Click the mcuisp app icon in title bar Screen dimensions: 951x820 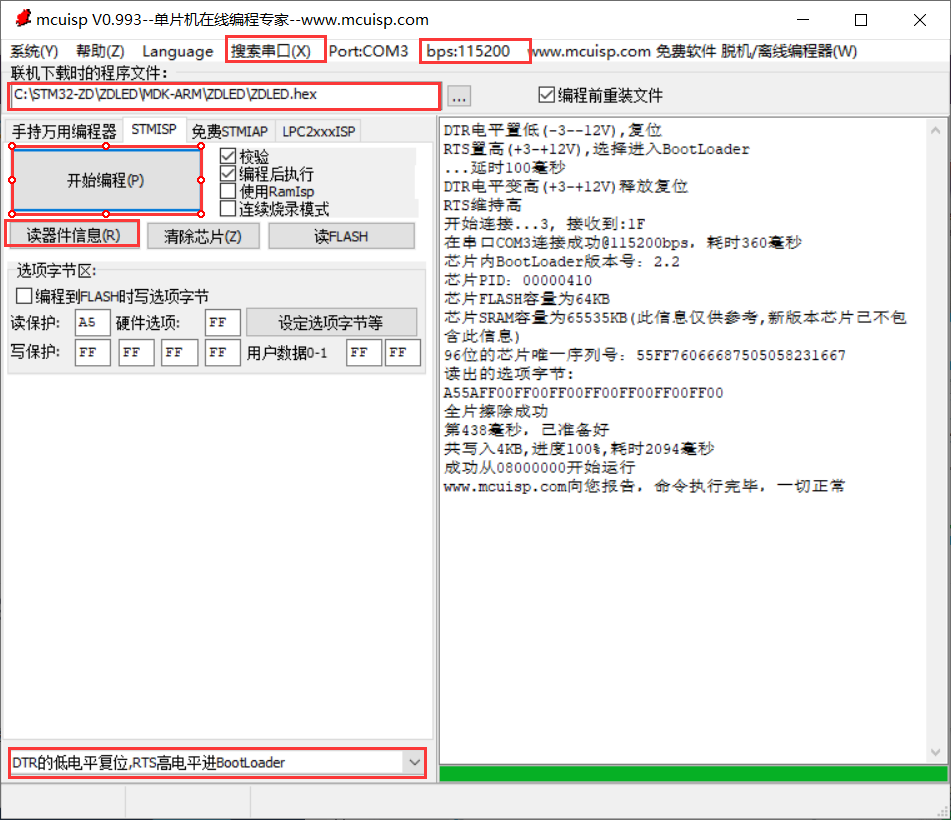23,18
